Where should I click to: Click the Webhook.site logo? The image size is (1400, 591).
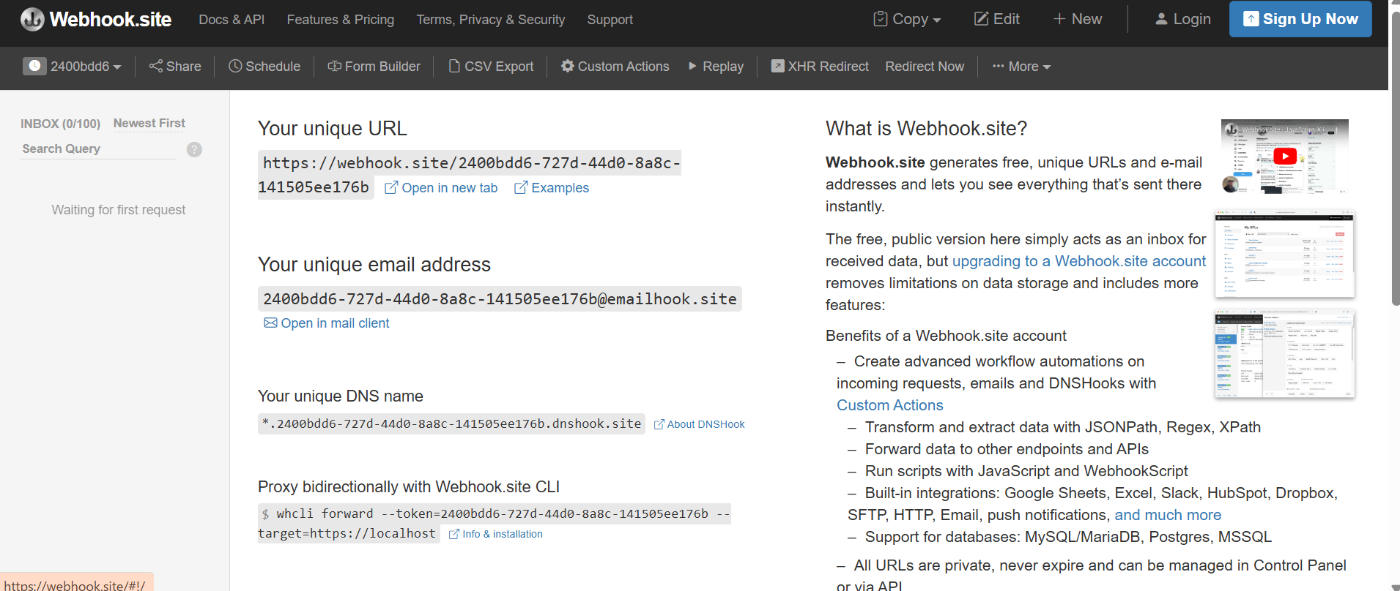(96, 19)
